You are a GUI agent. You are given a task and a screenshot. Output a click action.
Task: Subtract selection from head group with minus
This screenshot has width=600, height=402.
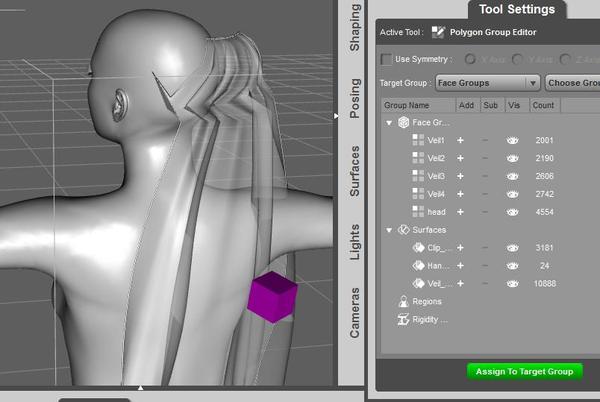click(485, 212)
